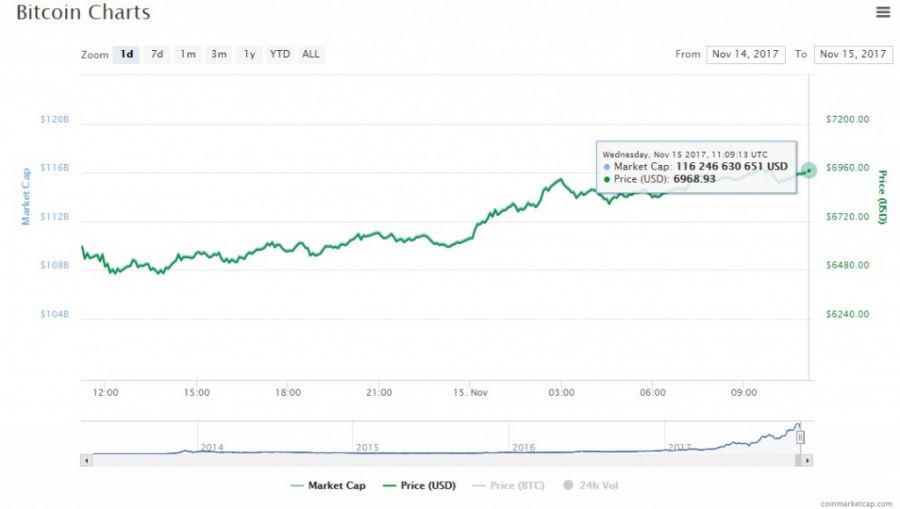Screen dimensions: 900x509
Task: Select the 3m zoom range
Action: tap(218, 55)
